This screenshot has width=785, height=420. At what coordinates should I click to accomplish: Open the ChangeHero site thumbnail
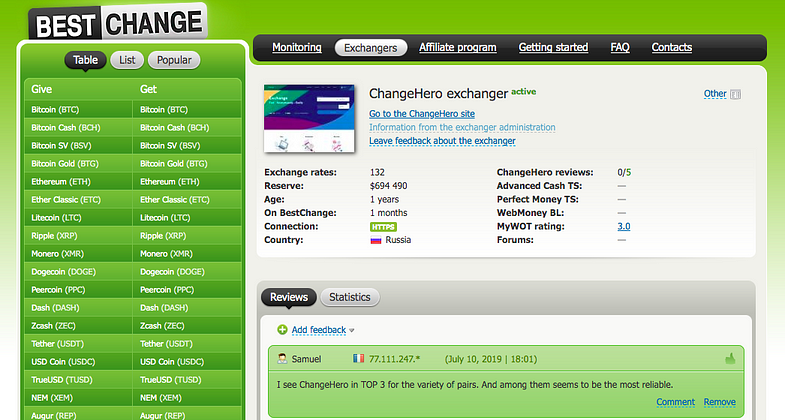(309, 118)
